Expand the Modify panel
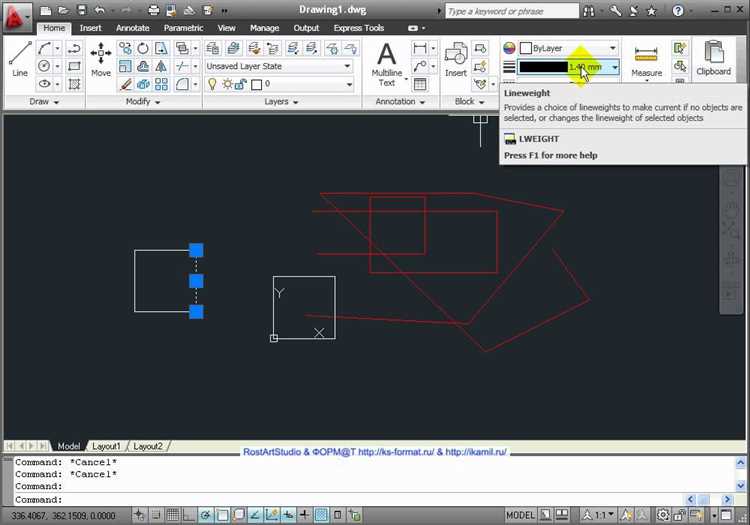 point(143,102)
